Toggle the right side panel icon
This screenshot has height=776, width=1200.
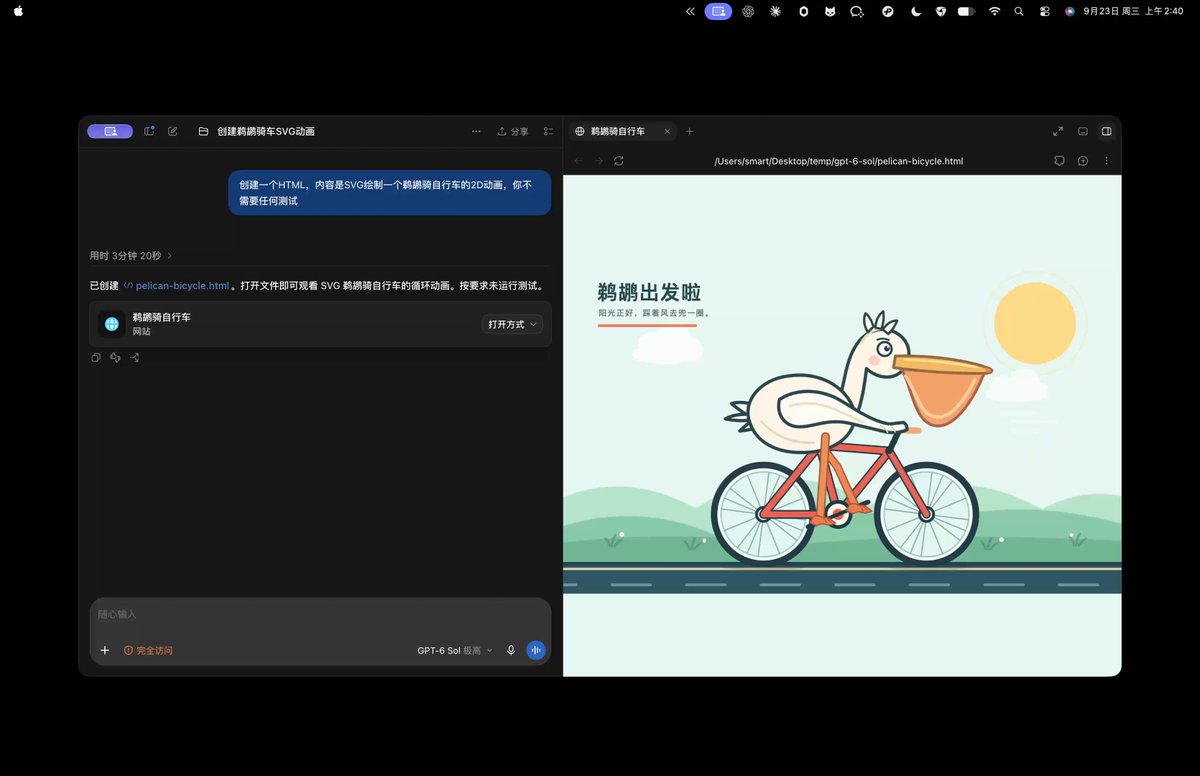click(x=1106, y=131)
